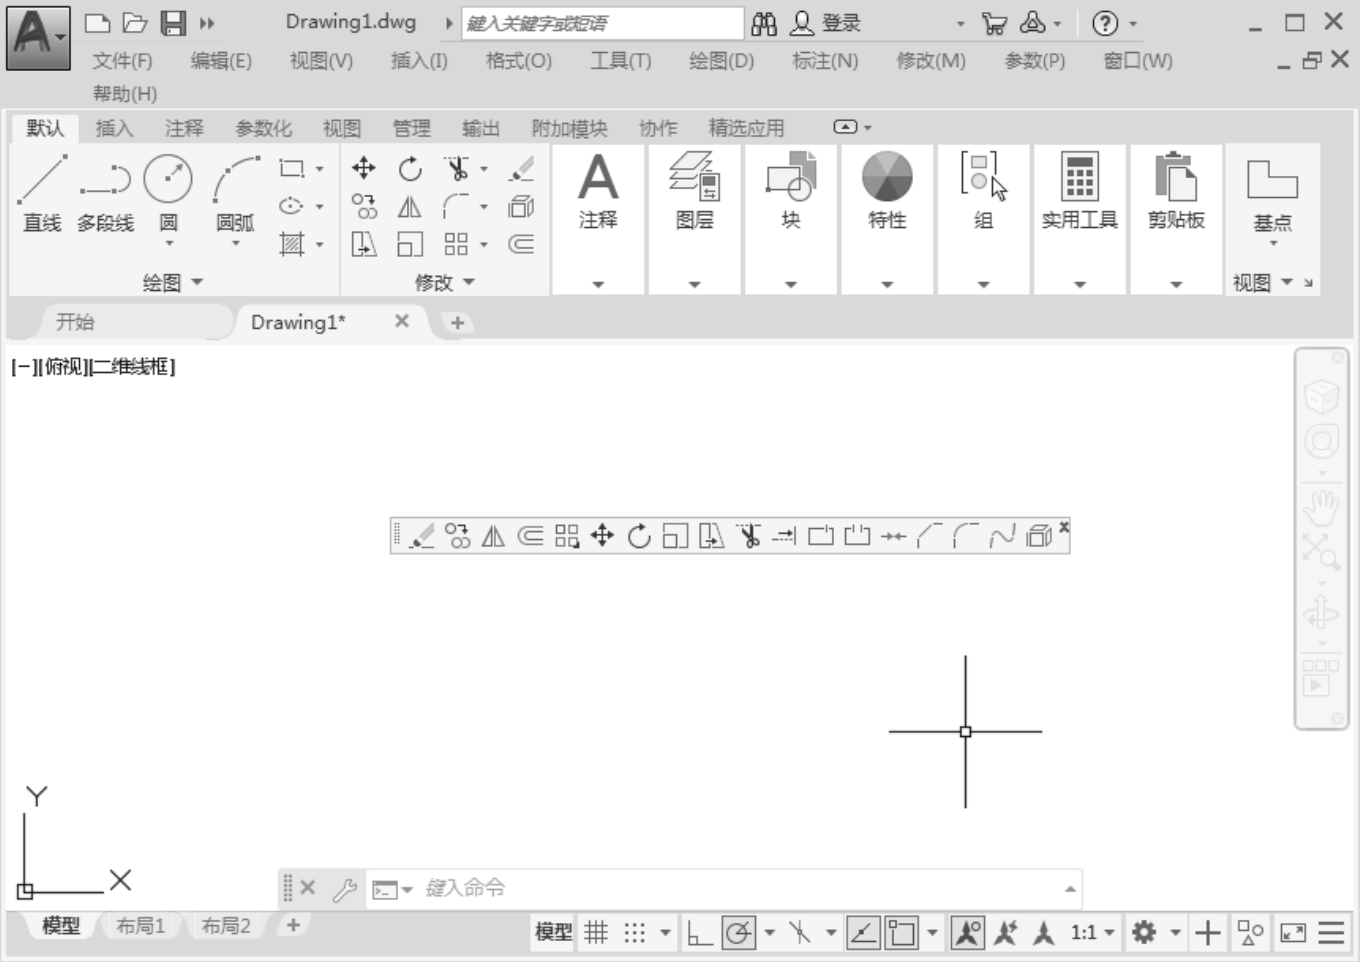1360x962 pixels.
Task: Open the Layers (图层) panel
Action: (x=694, y=193)
